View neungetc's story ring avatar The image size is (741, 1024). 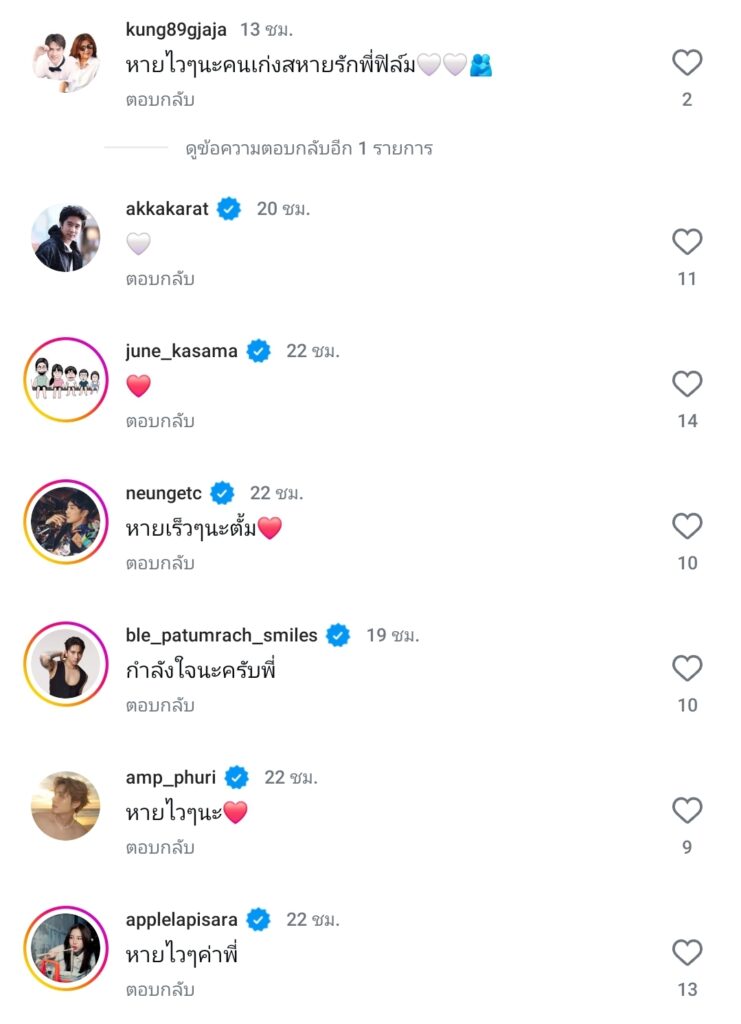tap(66, 522)
